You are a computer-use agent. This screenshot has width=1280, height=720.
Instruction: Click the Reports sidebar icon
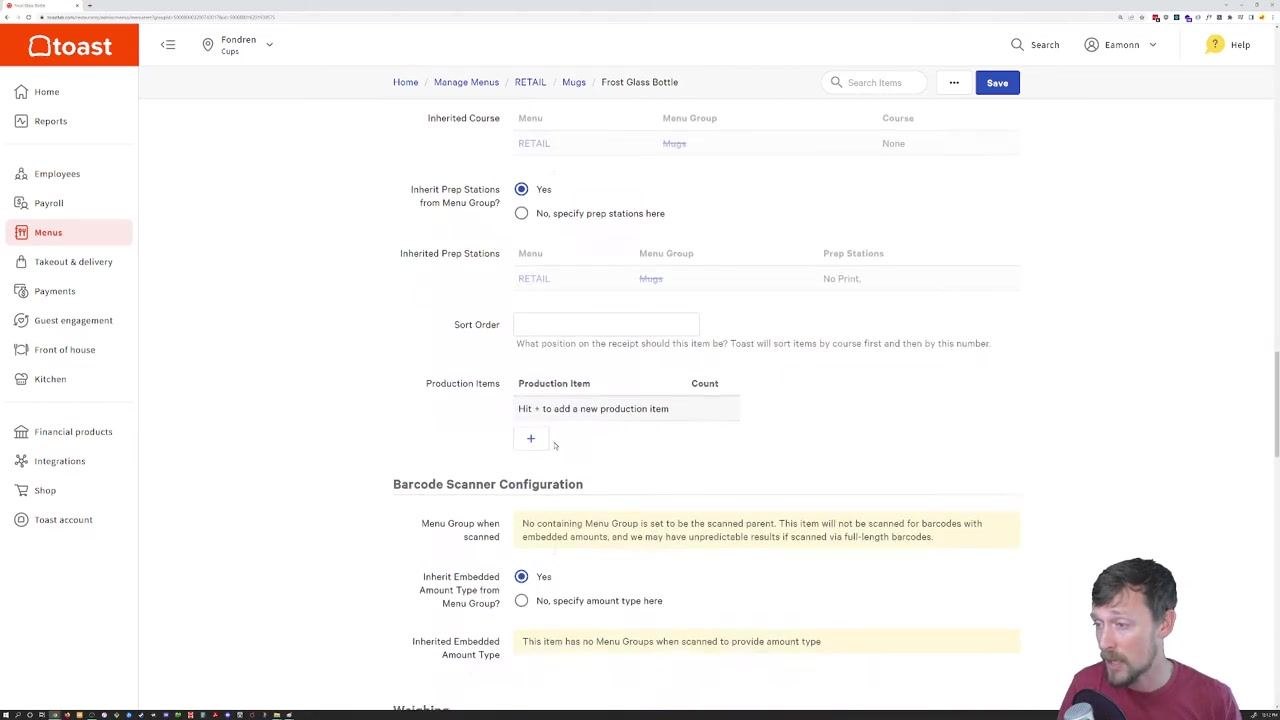pos(21,121)
